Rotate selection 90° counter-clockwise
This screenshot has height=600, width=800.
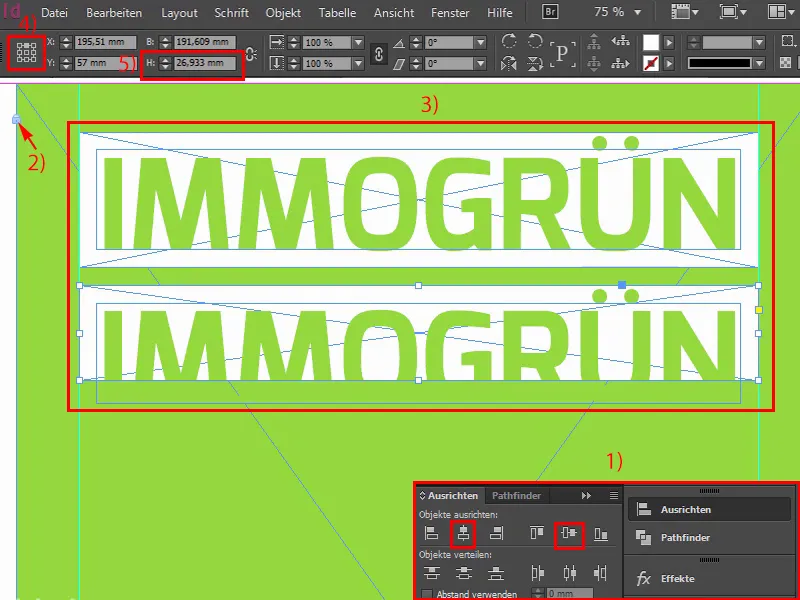(534, 41)
